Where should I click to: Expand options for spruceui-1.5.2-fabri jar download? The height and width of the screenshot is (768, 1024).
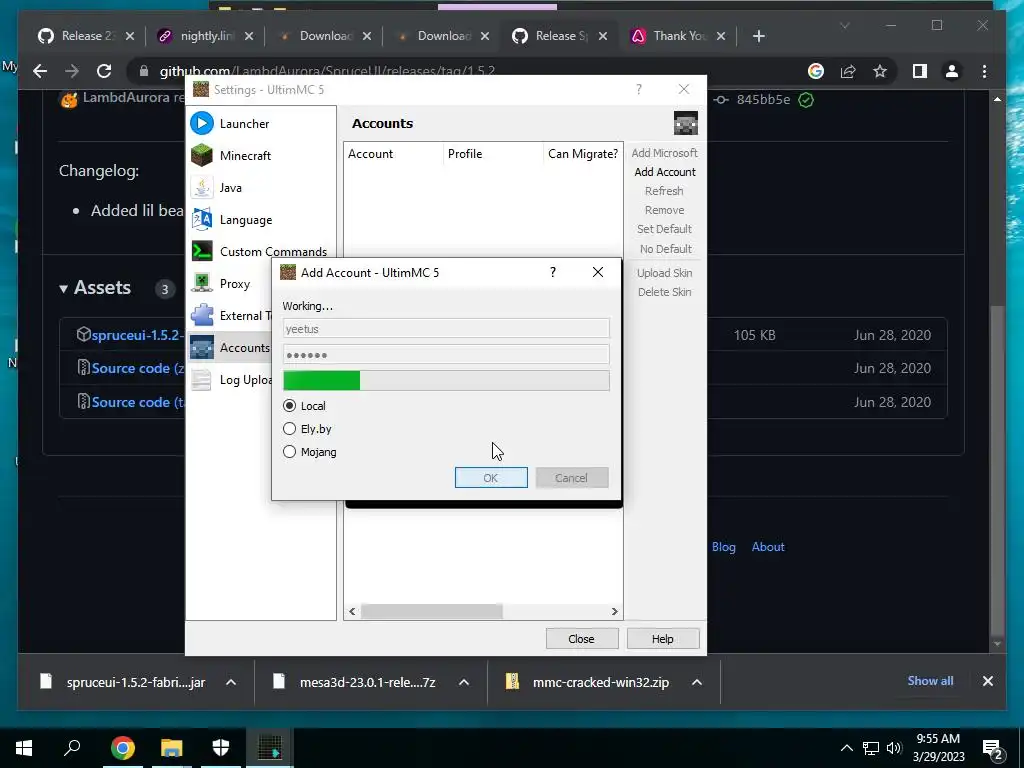[231, 682]
